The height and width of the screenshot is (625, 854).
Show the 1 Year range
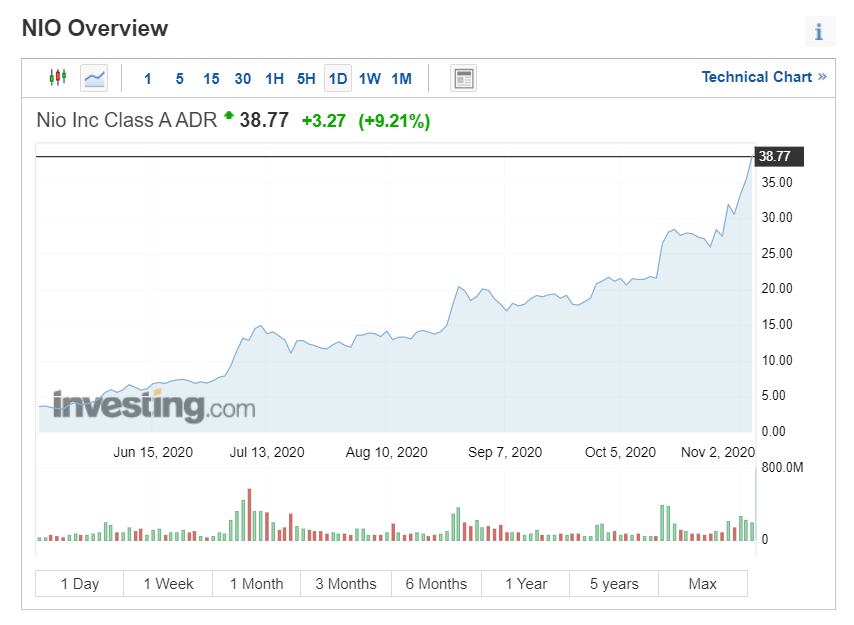click(x=526, y=584)
